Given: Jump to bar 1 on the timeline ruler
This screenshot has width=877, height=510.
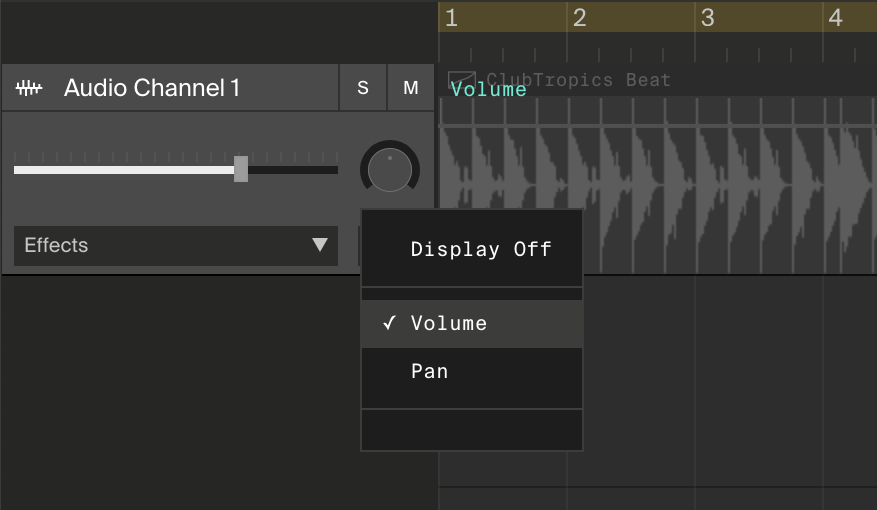Looking at the screenshot, I should click(451, 18).
